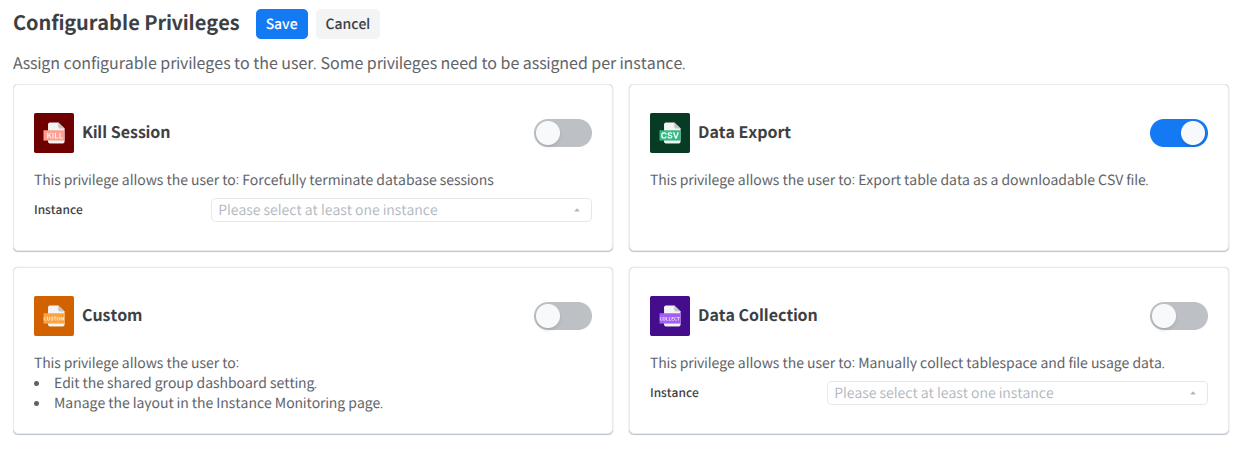
Task: Open the Data Collection instance select field
Action: pyautogui.click(x=1006, y=393)
